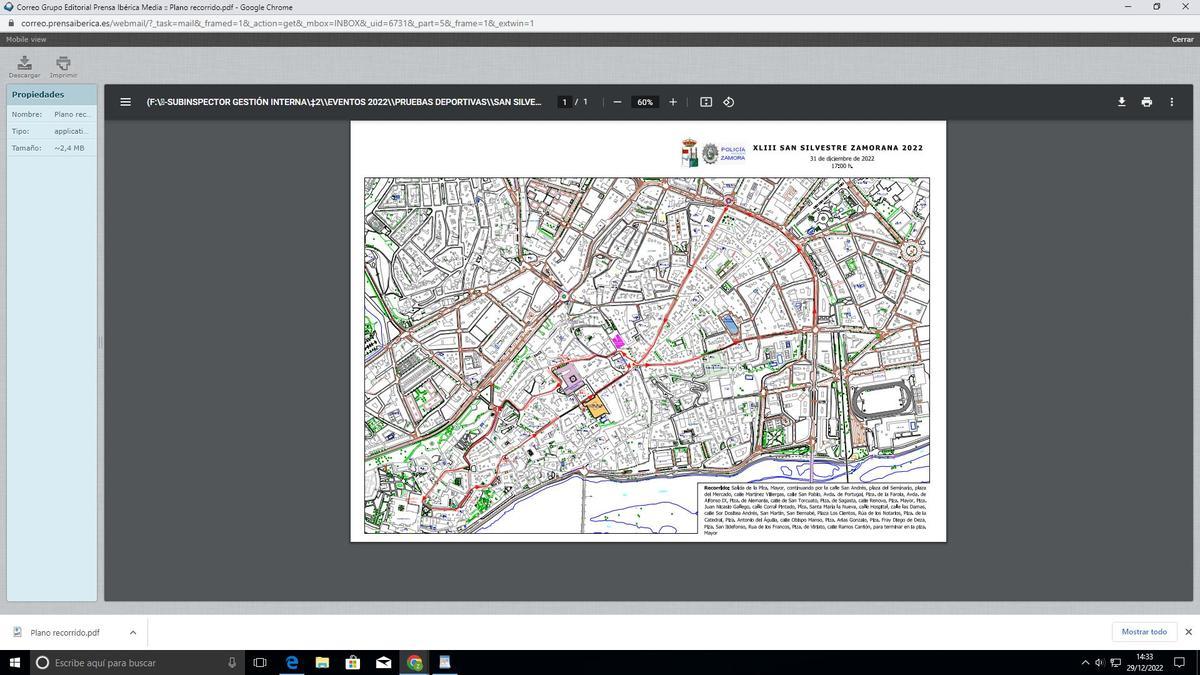Click the fit to page icon
This screenshot has height=675, width=1200.
[706, 102]
